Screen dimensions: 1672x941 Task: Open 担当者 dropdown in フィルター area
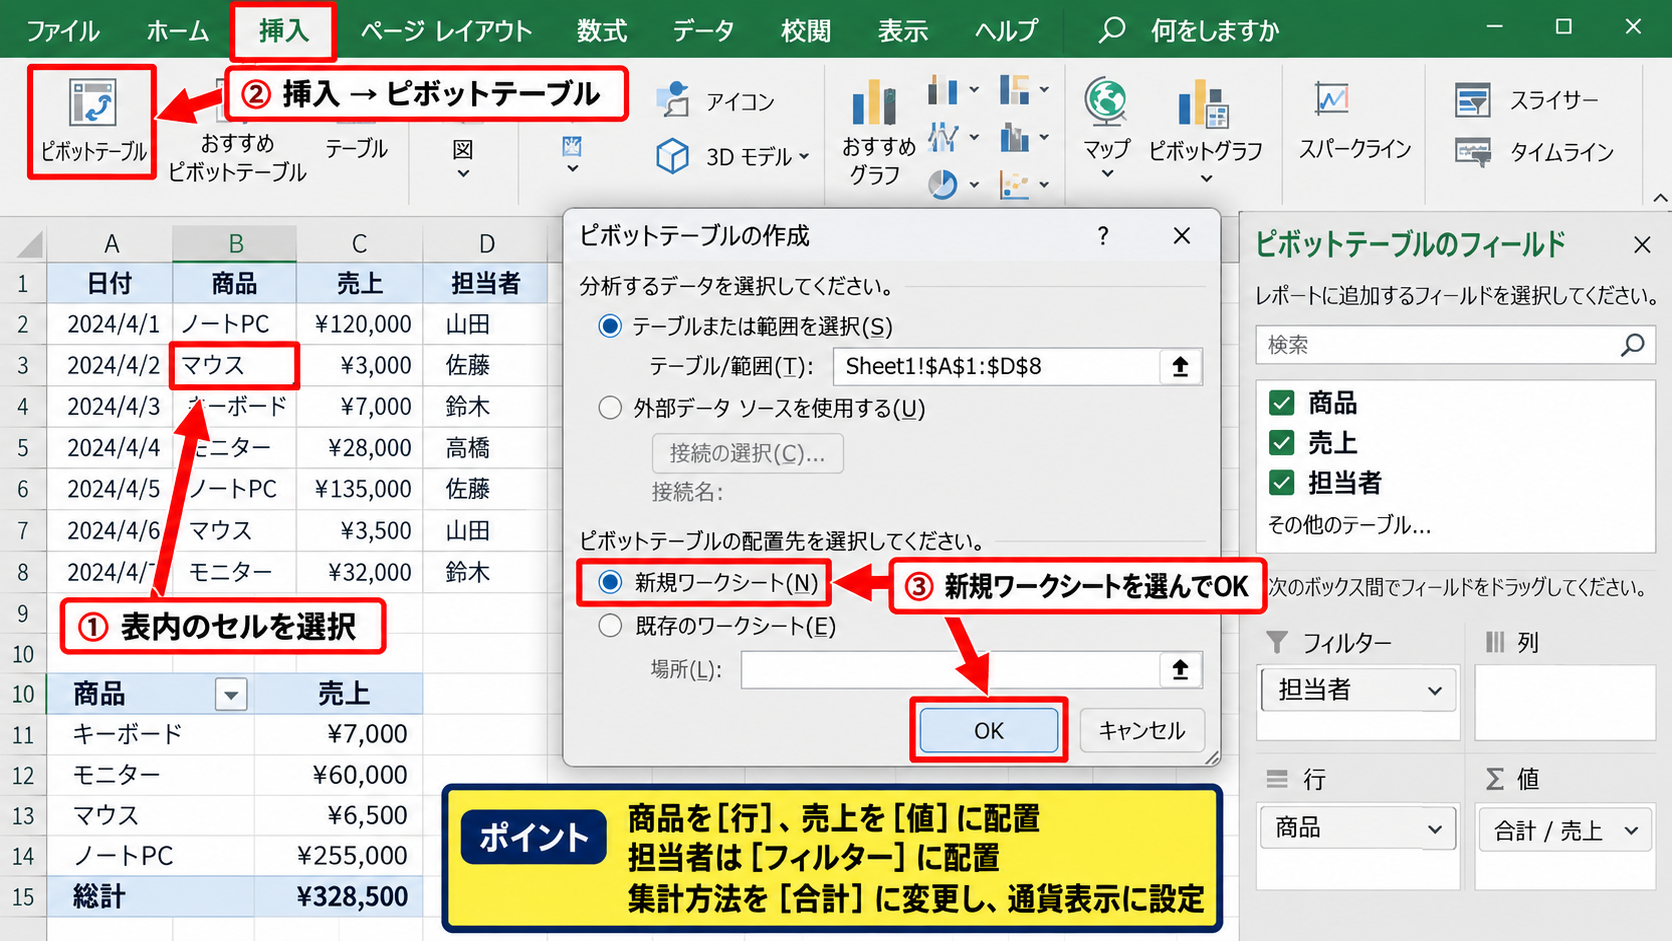[1435, 691]
